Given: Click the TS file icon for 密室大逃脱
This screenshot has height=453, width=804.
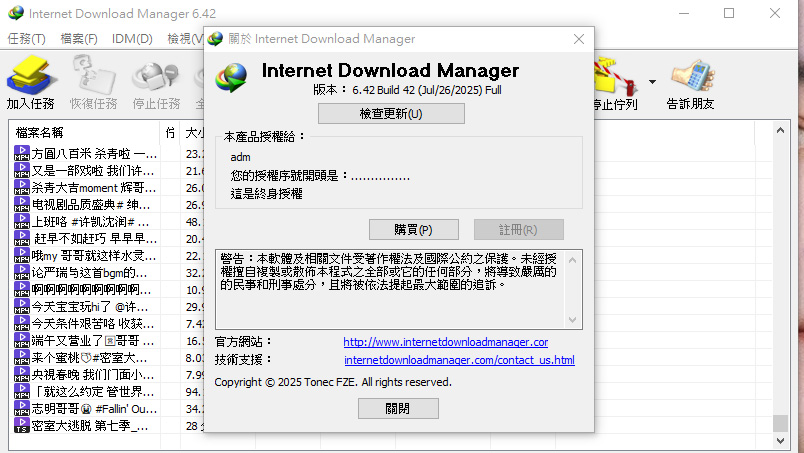Looking at the screenshot, I should (21, 426).
